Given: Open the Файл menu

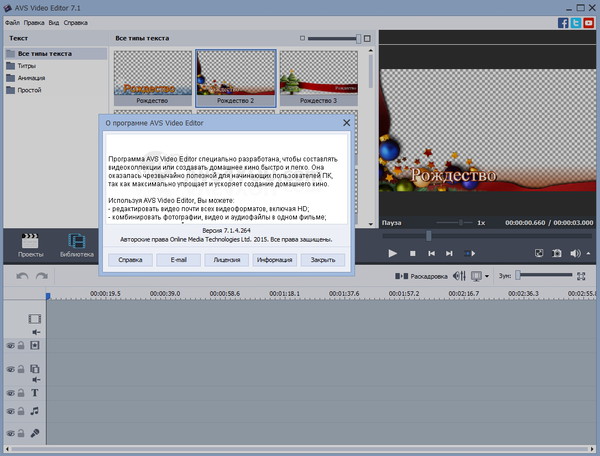Looking at the screenshot, I should 10,21.
